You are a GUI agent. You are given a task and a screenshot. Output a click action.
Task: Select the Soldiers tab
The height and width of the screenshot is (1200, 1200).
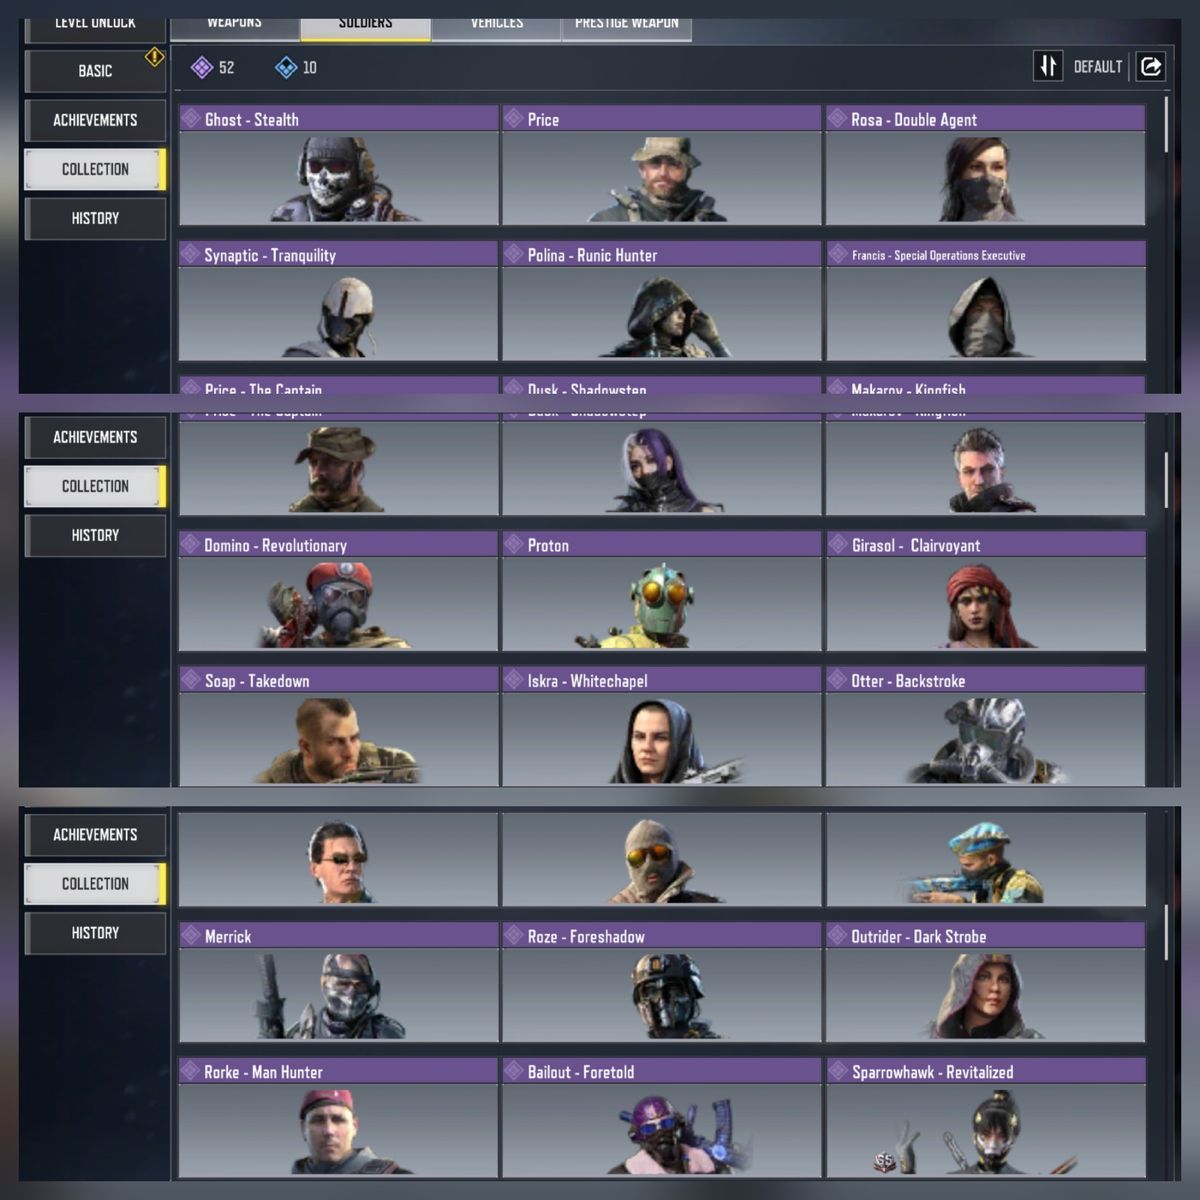tap(365, 27)
